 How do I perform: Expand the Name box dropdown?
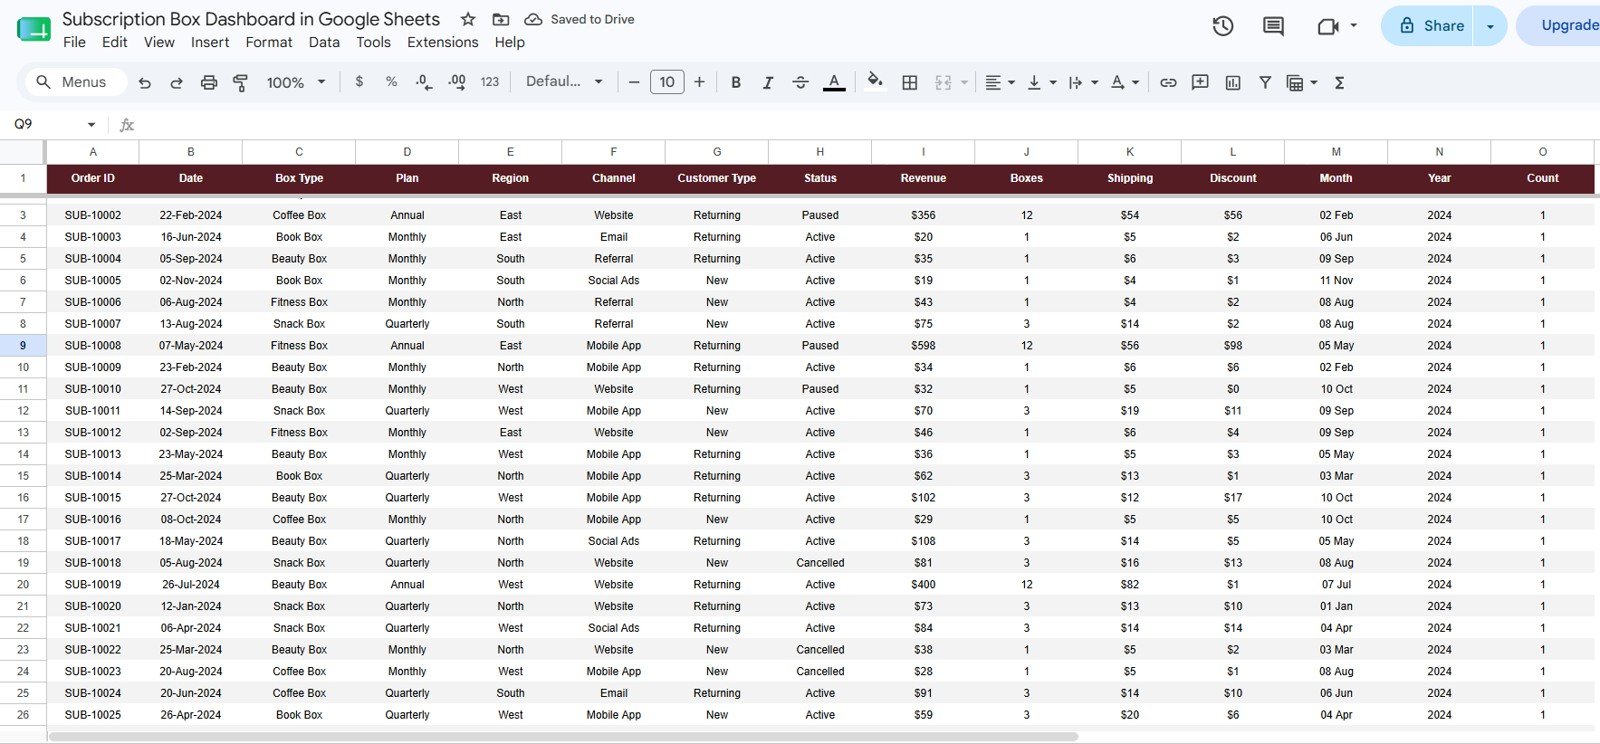click(x=91, y=124)
